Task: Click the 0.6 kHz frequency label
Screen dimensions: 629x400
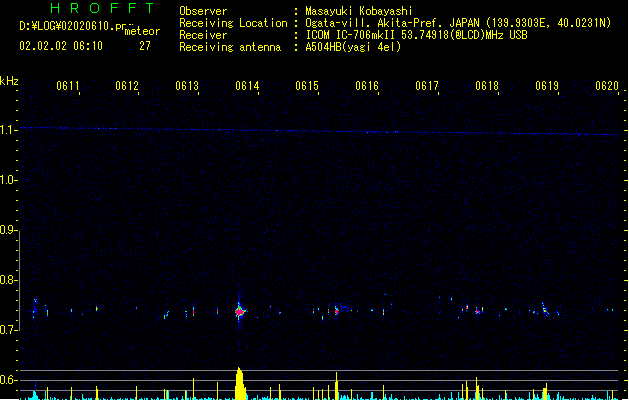Action: [9, 380]
